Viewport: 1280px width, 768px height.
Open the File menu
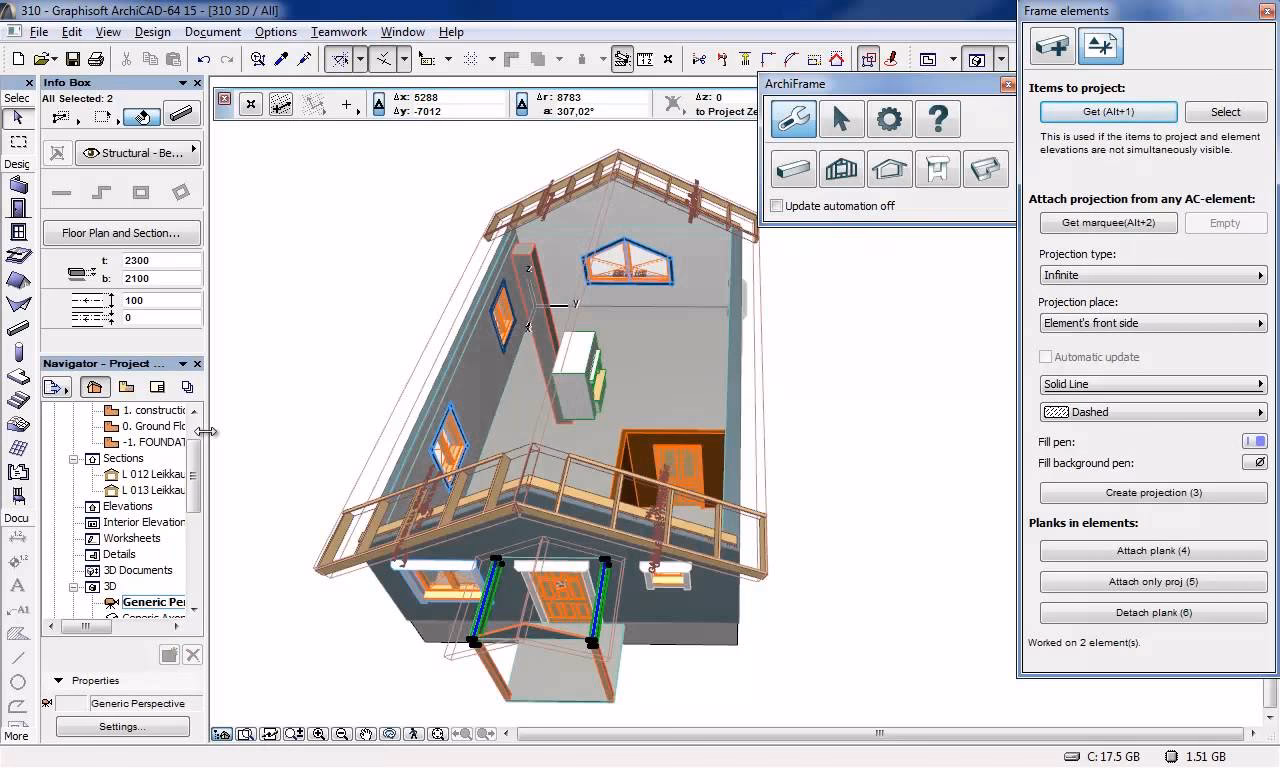tap(38, 32)
